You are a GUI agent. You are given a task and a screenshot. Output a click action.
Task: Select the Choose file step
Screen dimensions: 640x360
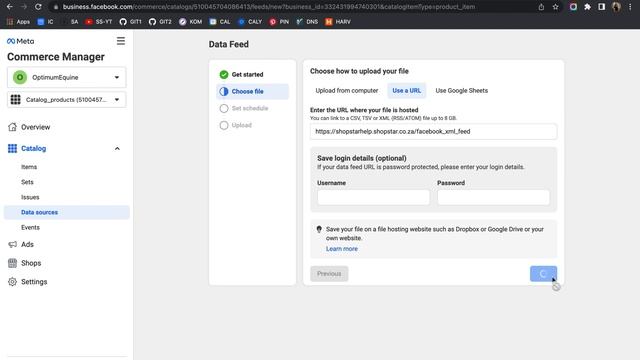point(253,91)
